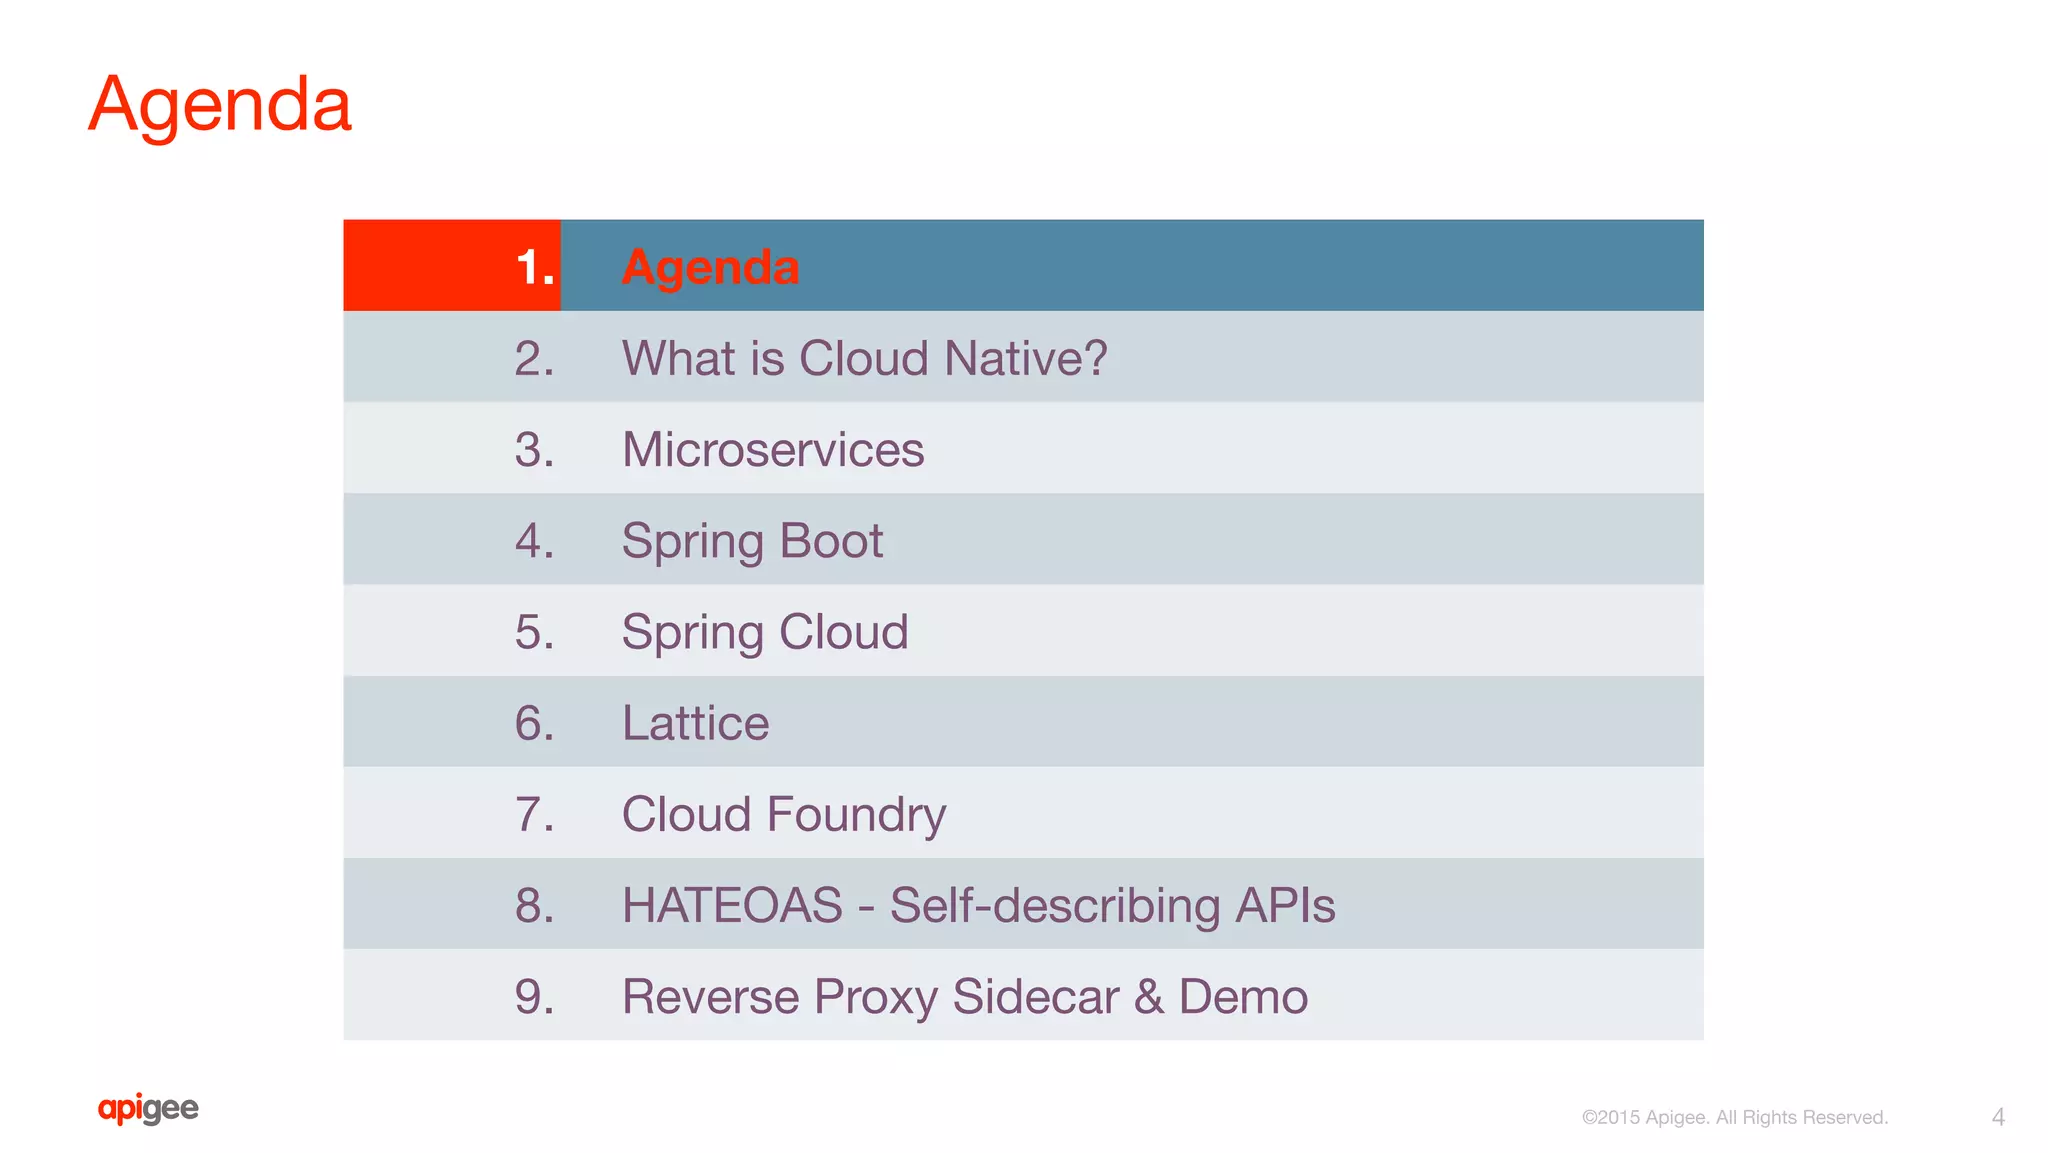Click 'HATEOAS - Self-describing APIs' row
The width and height of the screenshot is (2048, 1153).
tap(978, 905)
